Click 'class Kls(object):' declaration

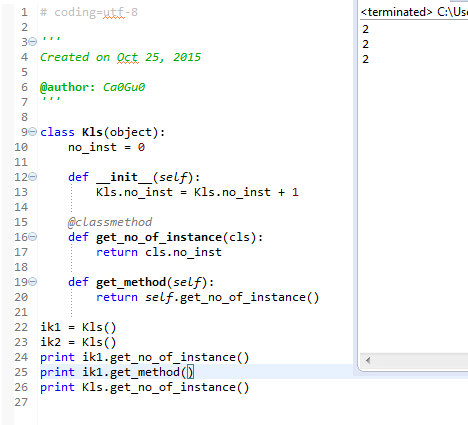(103, 132)
